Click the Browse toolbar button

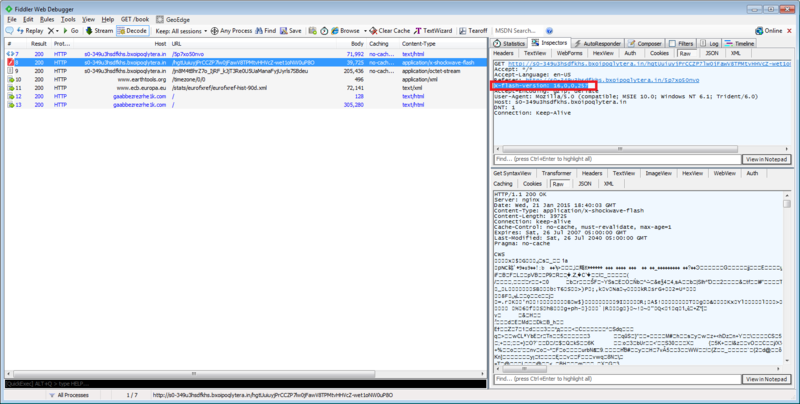tap(345, 31)
